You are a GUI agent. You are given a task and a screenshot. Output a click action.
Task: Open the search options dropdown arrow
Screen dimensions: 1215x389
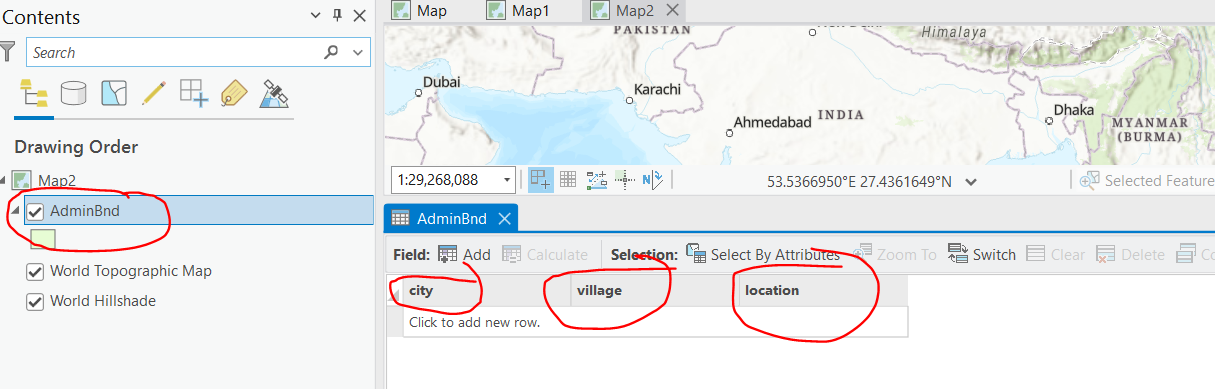tap(357, 52)
